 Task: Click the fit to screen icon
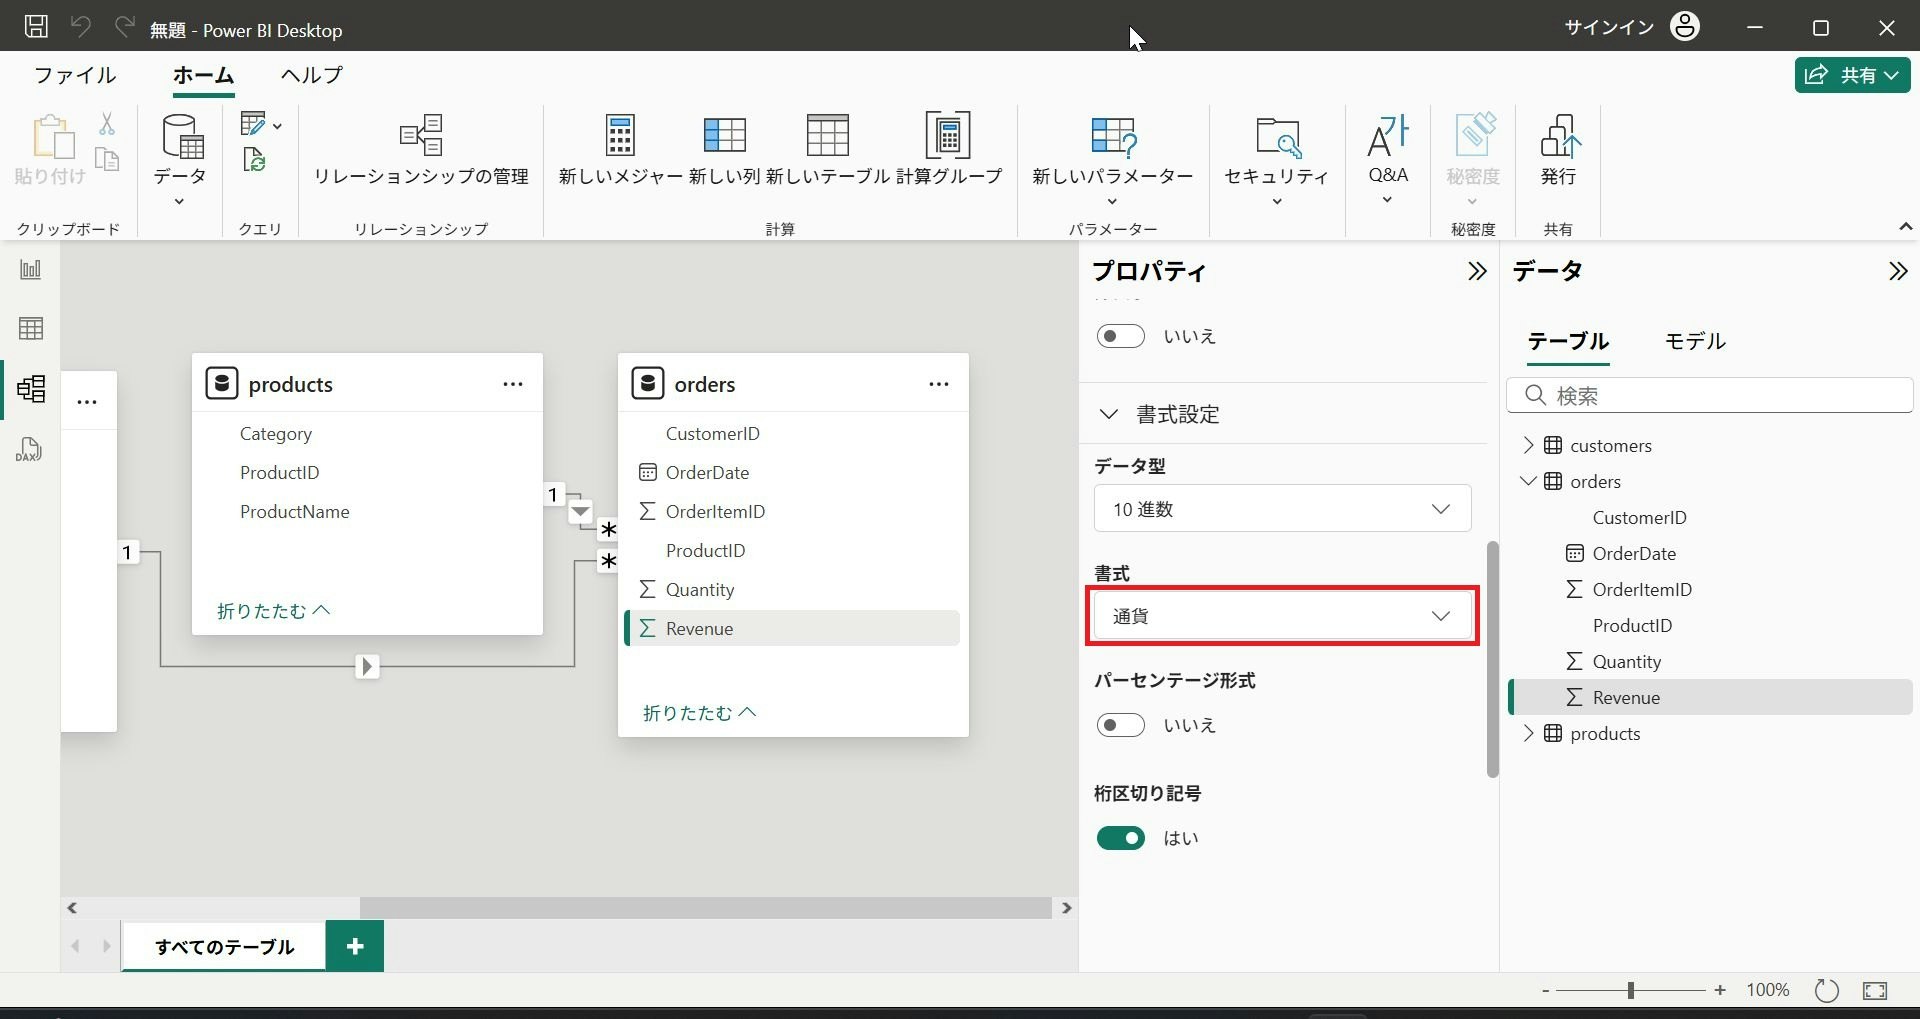(1875, 990)
